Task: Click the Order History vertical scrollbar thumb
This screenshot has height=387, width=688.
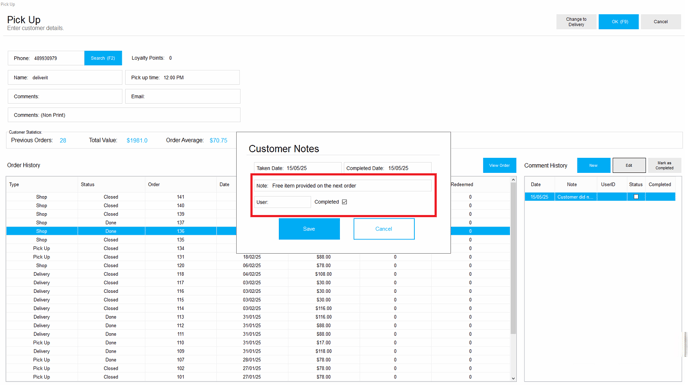Action: coord(513,259)
